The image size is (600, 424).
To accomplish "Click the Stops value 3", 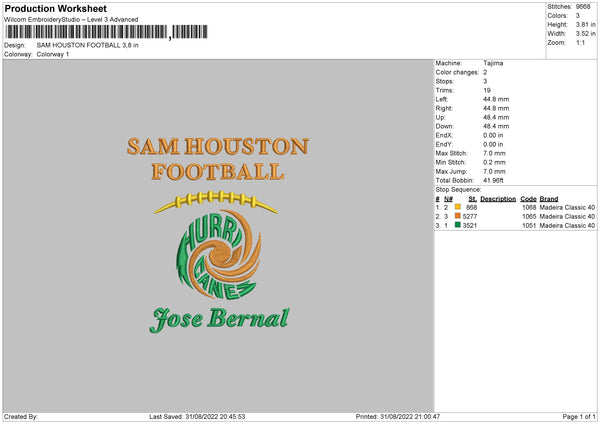I will [x=485, y=81].
